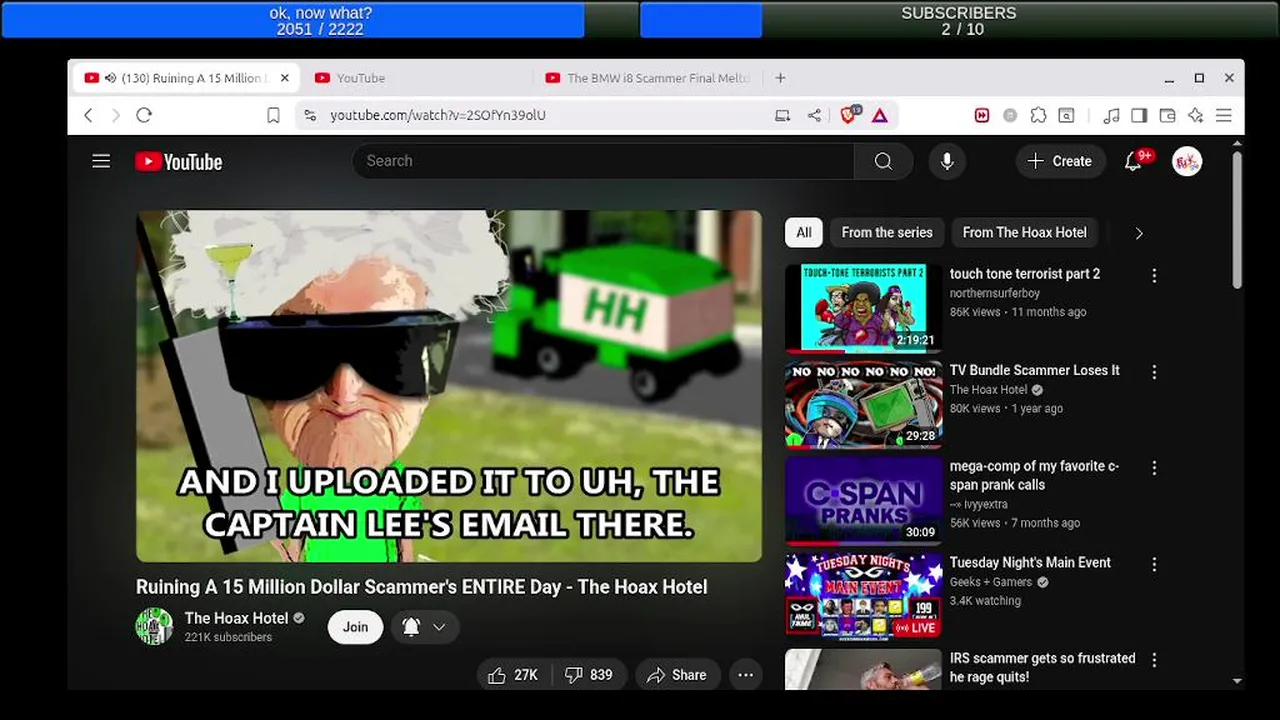Open touch tone terrorists thumbnail

coord(863,308)
